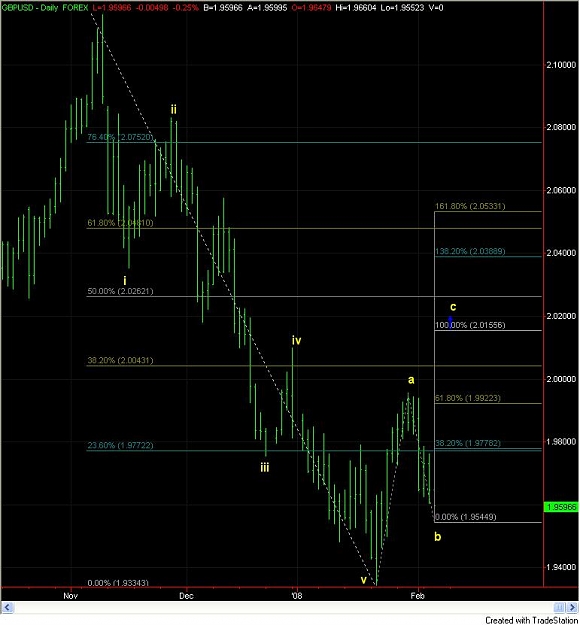Click the 61.80% (1.99223) extension label
The height and width of the screenshot is (625, 580).
tap(468, 398)
